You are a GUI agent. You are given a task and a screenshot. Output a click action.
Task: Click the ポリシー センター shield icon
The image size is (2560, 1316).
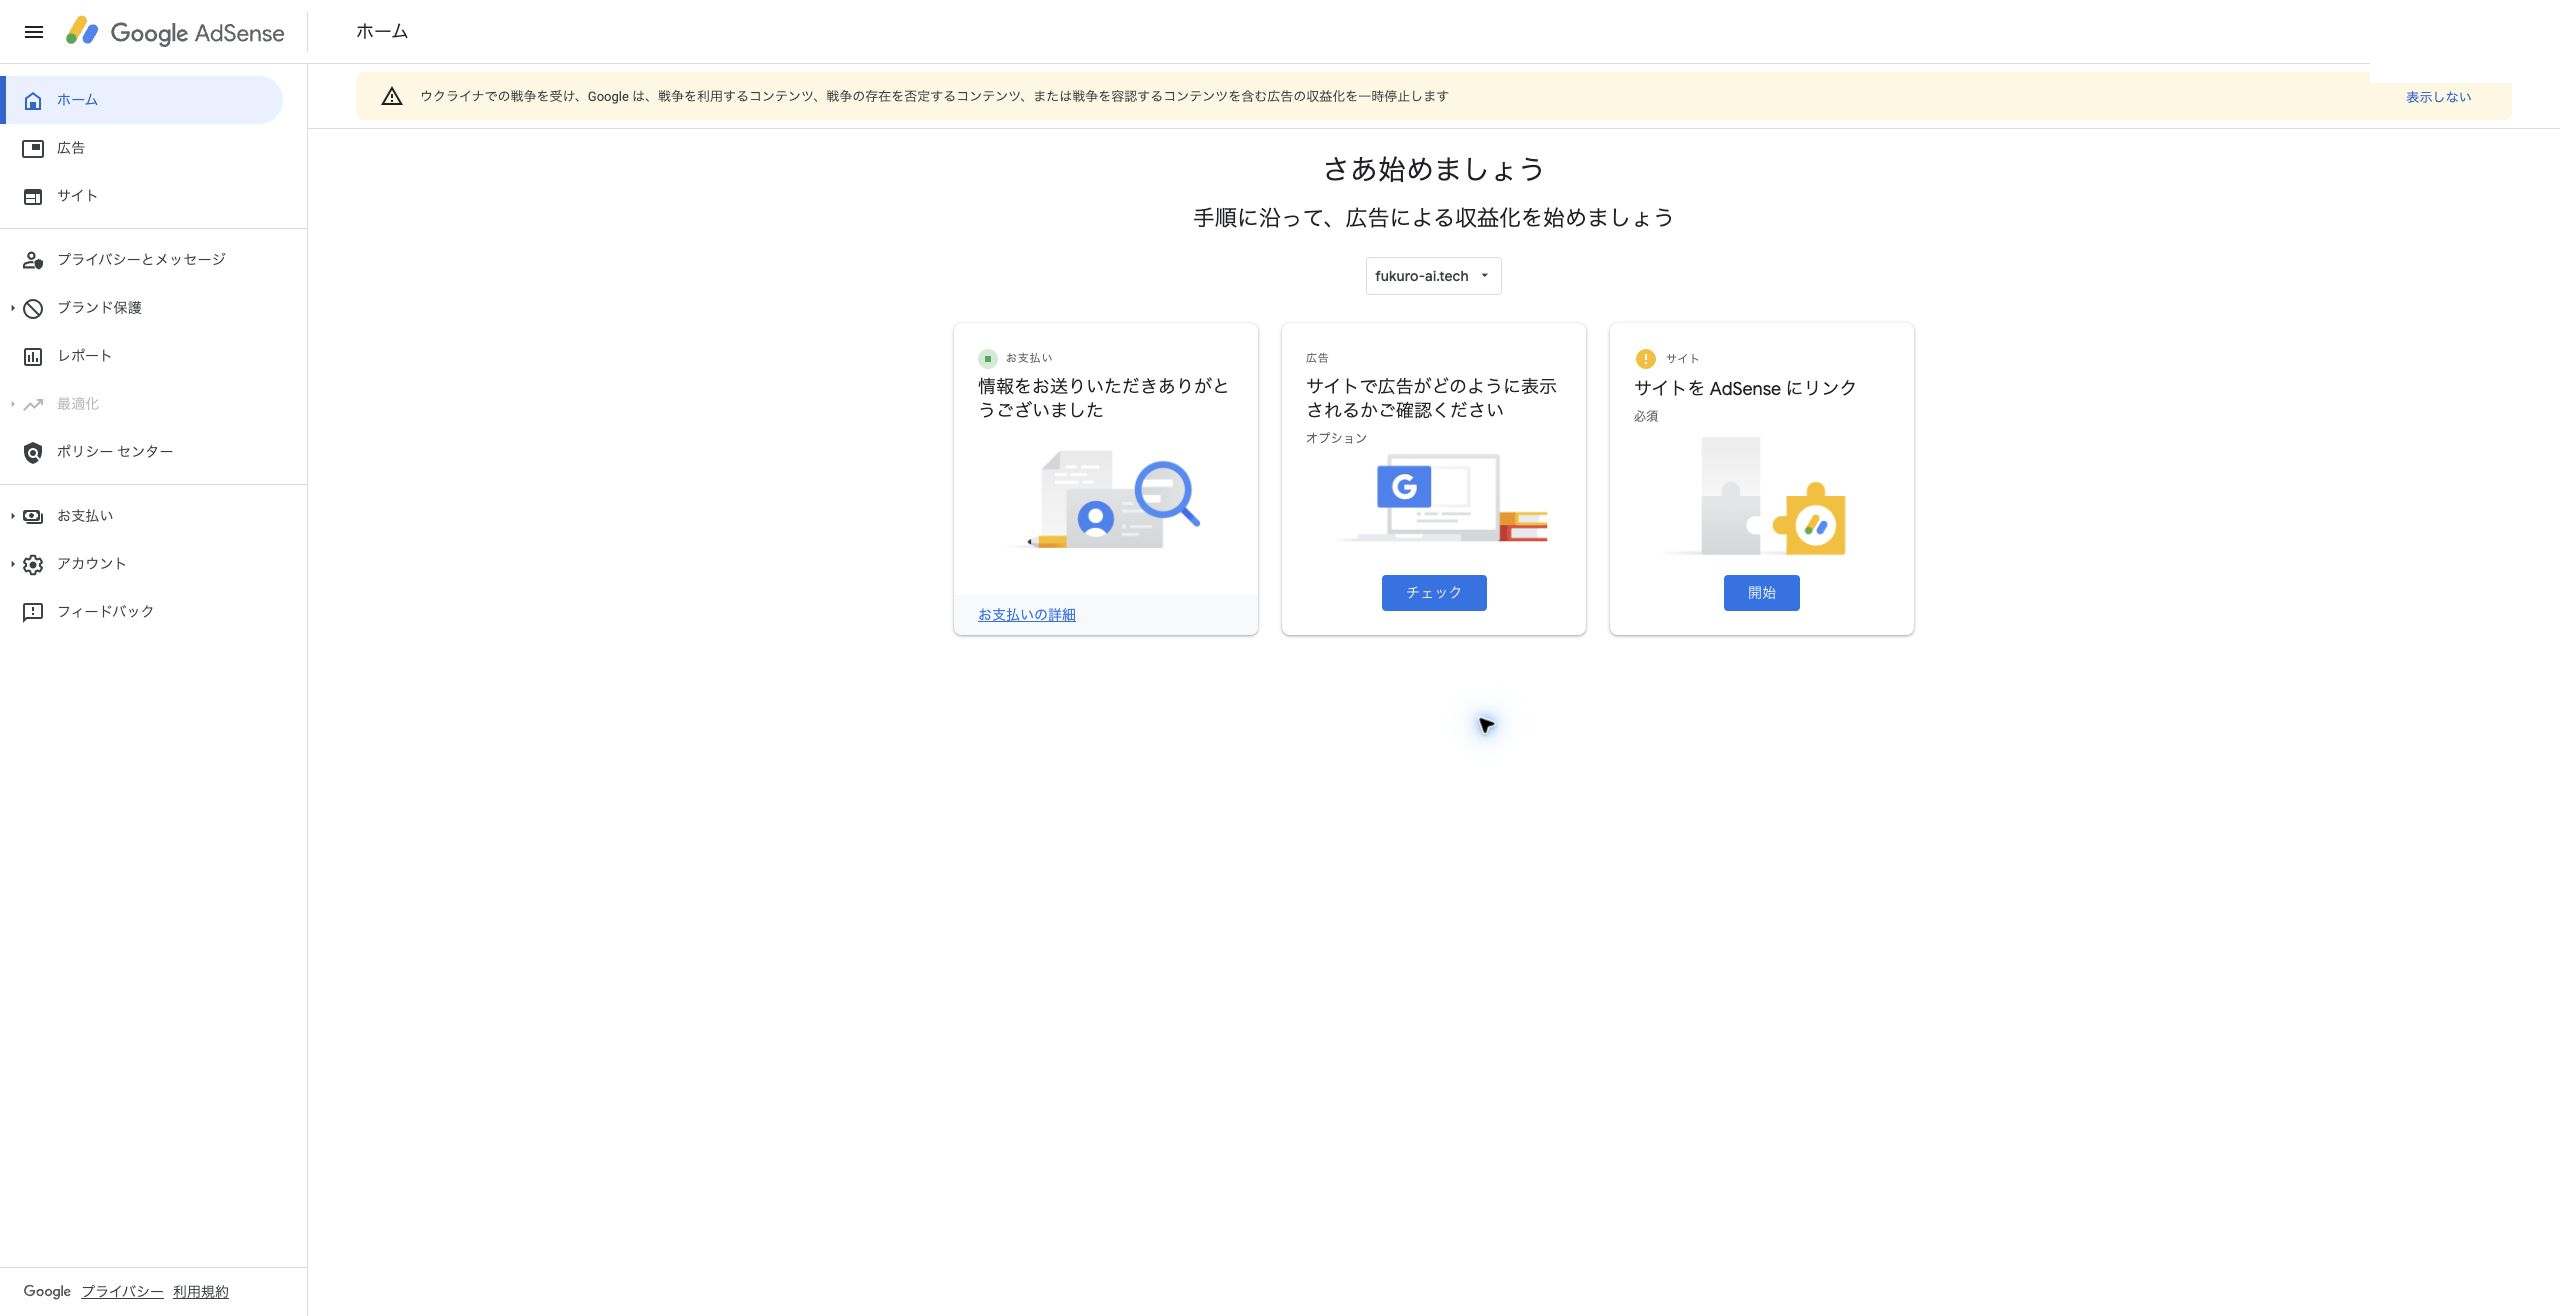coord(33,452)
